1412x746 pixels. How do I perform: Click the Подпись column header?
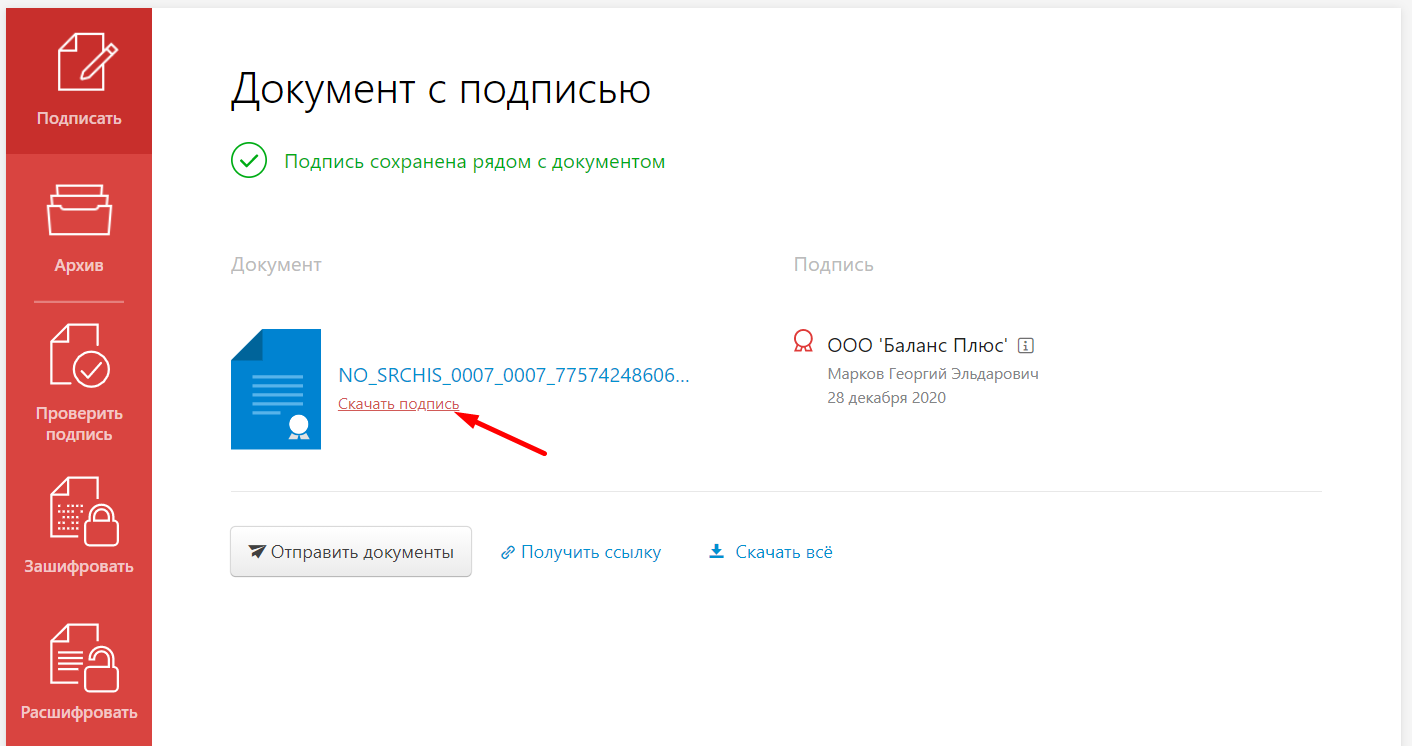(833, 265)
